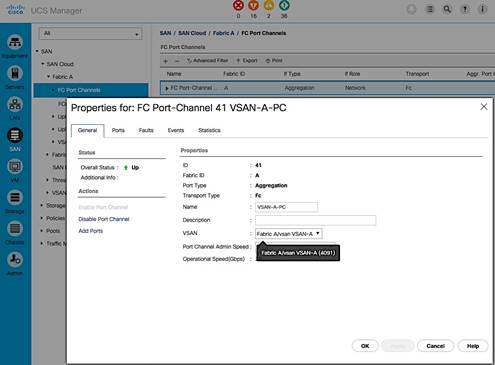Open the VM section icon

pyautogui.click(x=15, y=166)
